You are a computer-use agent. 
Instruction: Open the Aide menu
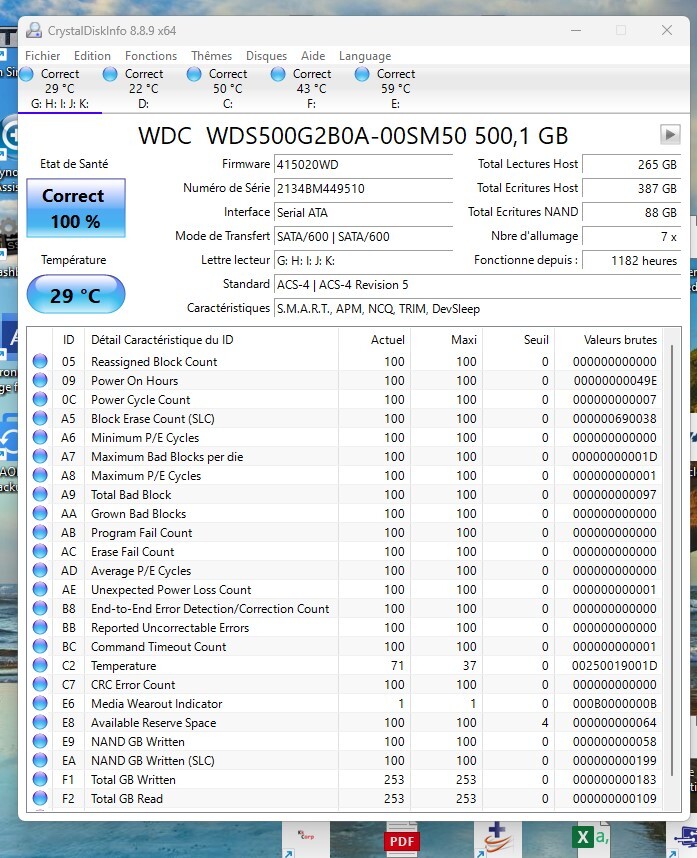(312, 56)
